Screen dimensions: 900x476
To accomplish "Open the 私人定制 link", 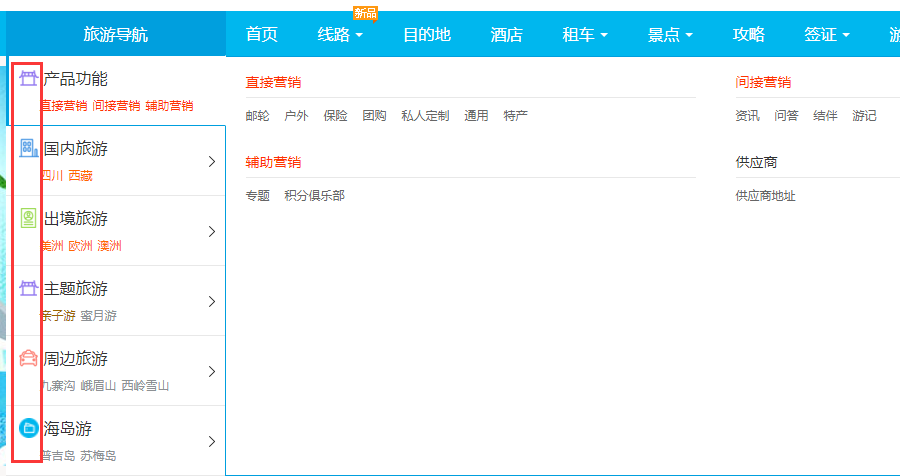I will pos(425,116).
